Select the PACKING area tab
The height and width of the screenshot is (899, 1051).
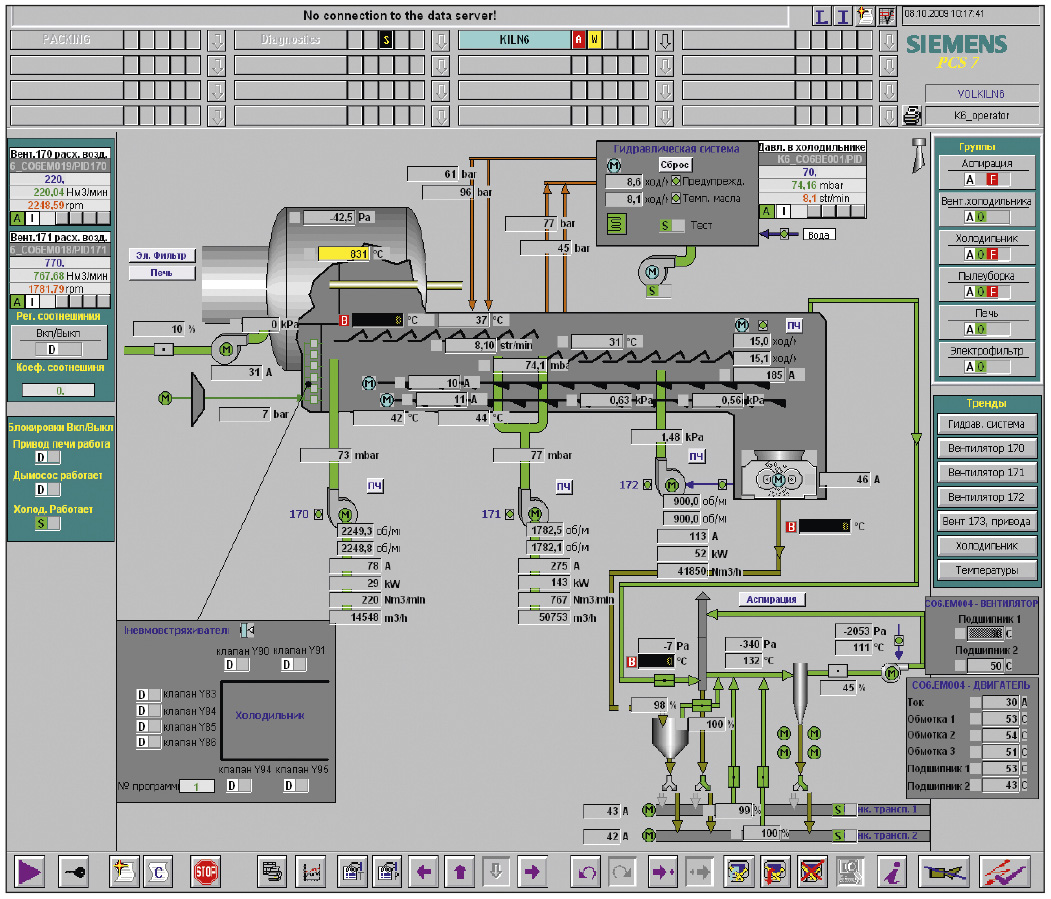(67, 40)
